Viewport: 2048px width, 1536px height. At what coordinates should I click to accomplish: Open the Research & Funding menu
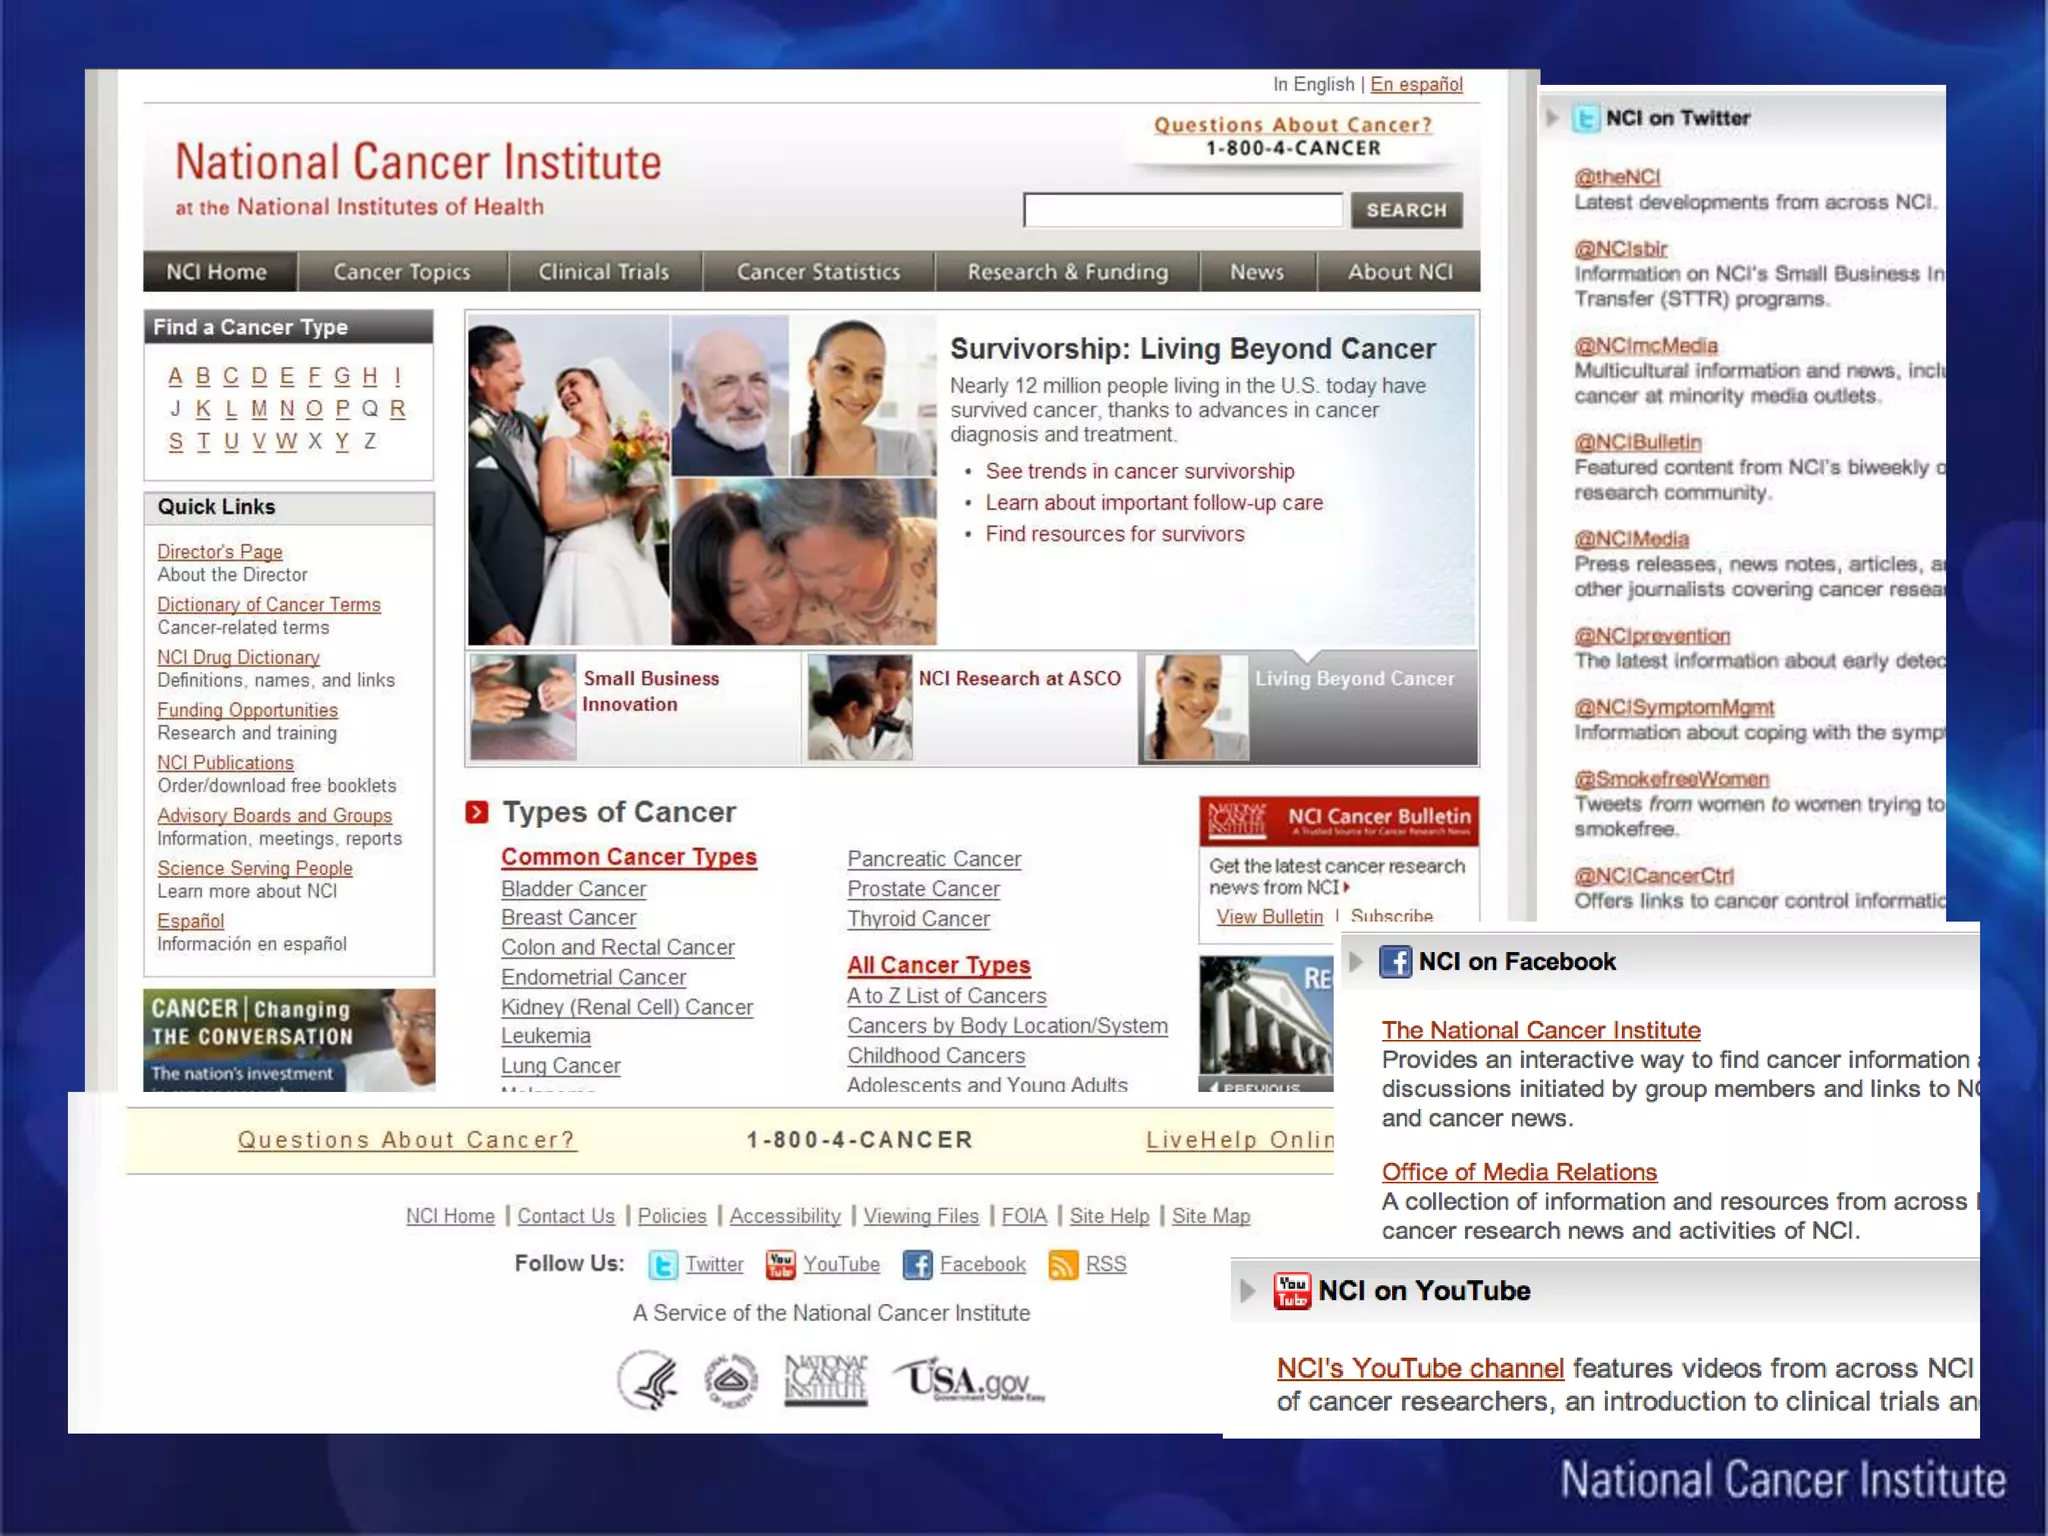[1067, 272]
